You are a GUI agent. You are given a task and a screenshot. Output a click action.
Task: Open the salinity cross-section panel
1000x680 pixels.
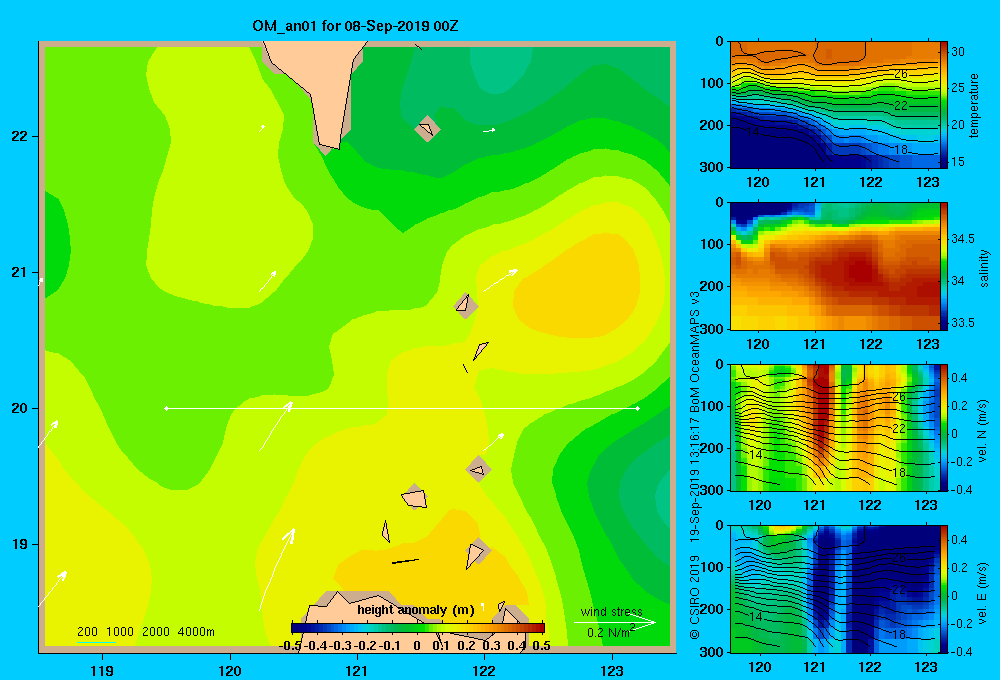pyautogui.click(x=834, y=266)
